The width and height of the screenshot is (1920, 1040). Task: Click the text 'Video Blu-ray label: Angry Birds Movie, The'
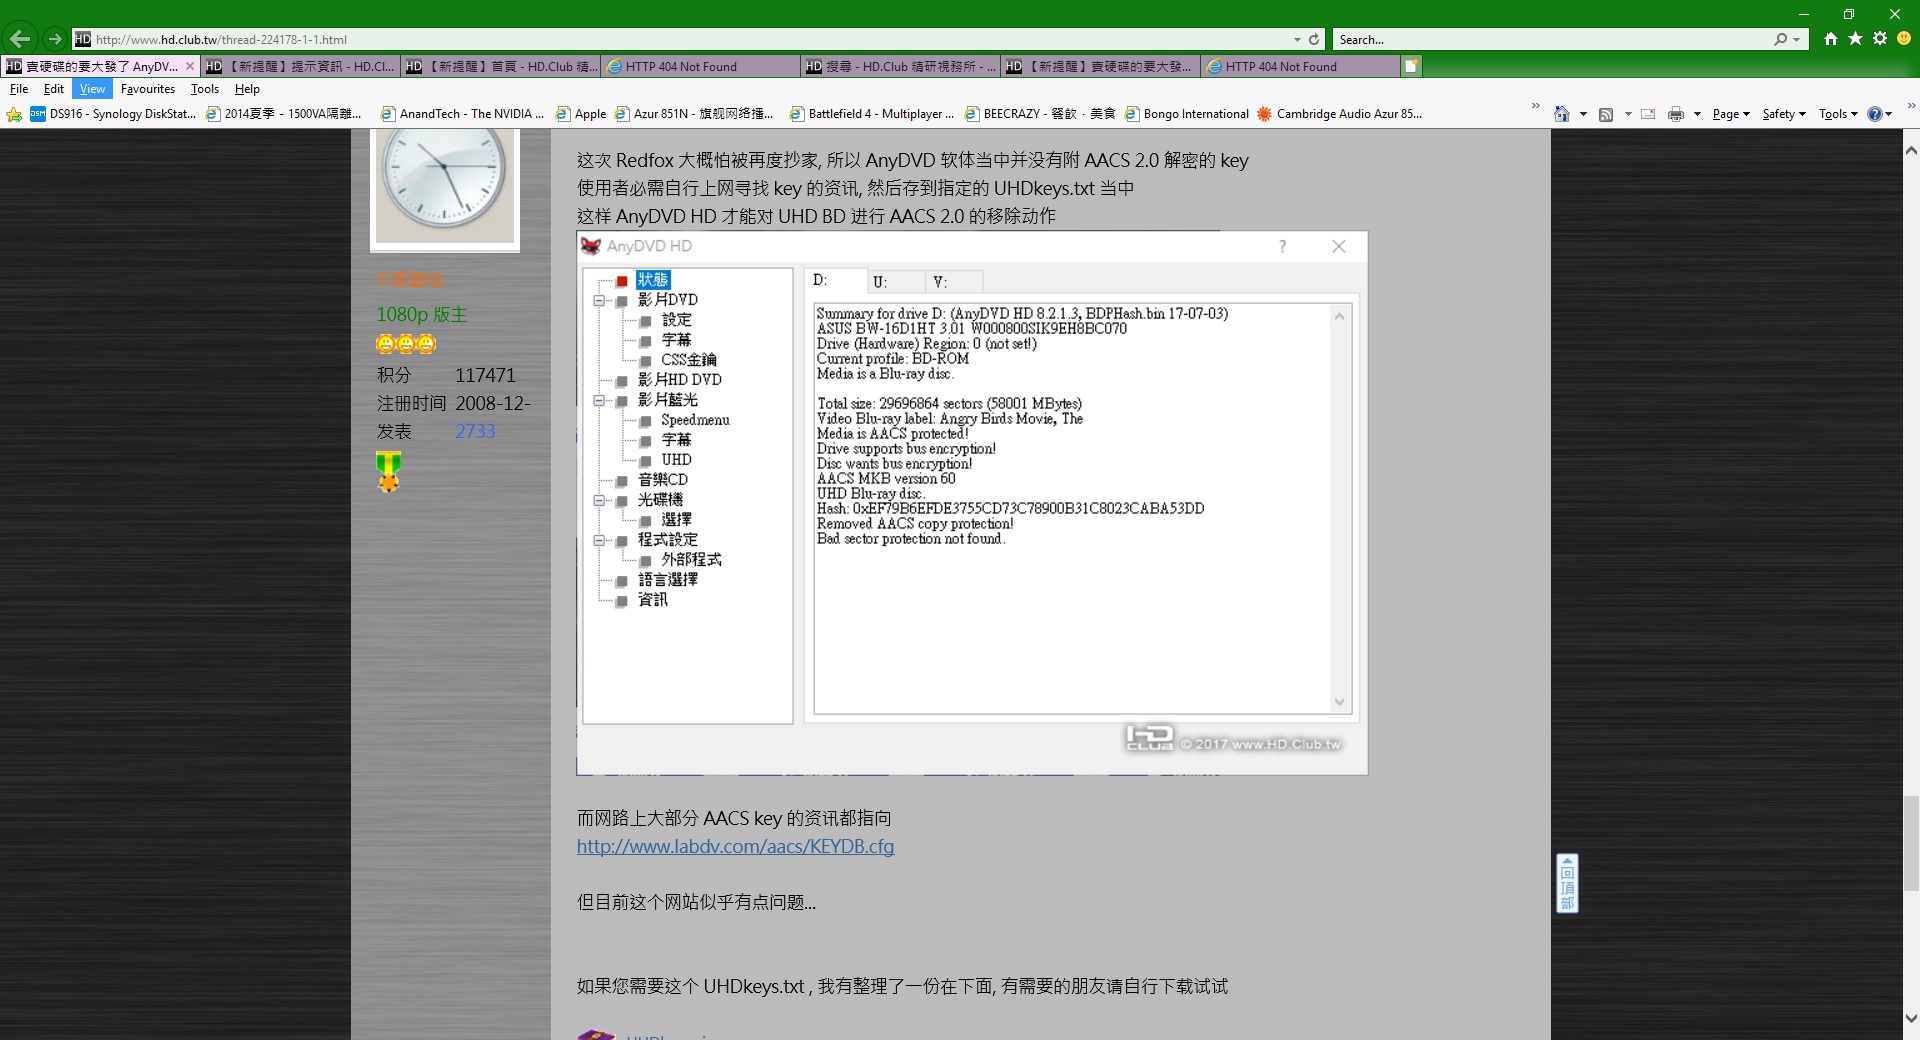[x=949, y=419]
